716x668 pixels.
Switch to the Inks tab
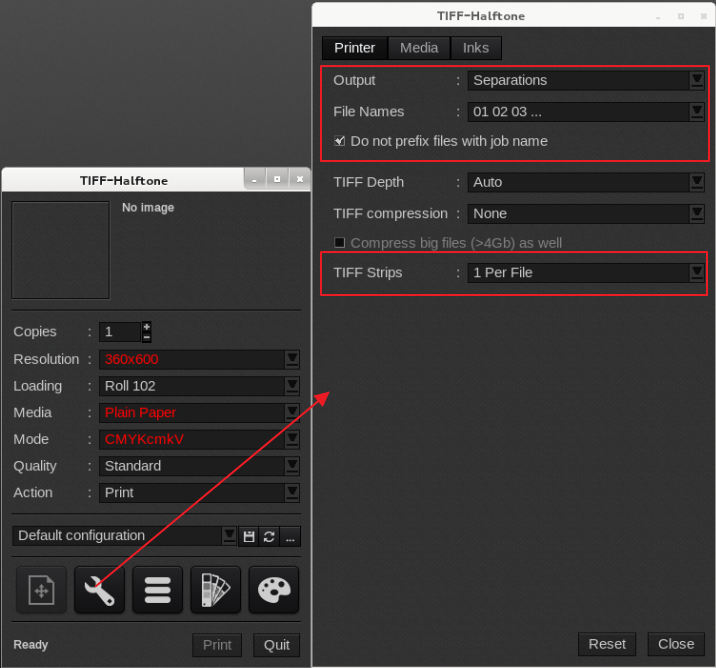pyautogui.click(x=476, y=48)
